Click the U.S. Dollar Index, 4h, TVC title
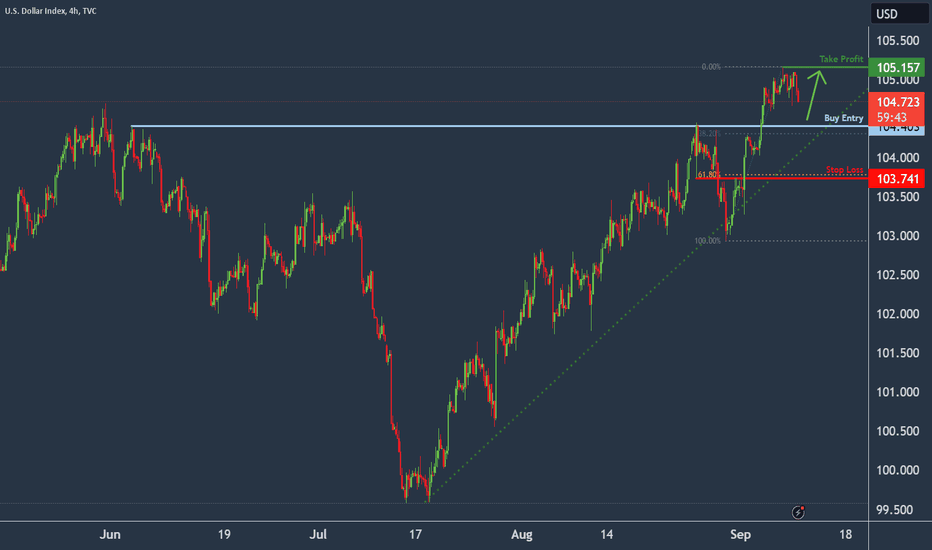Image resolution: width=932 pixels, height=550 pixels. tap(51, 11)
